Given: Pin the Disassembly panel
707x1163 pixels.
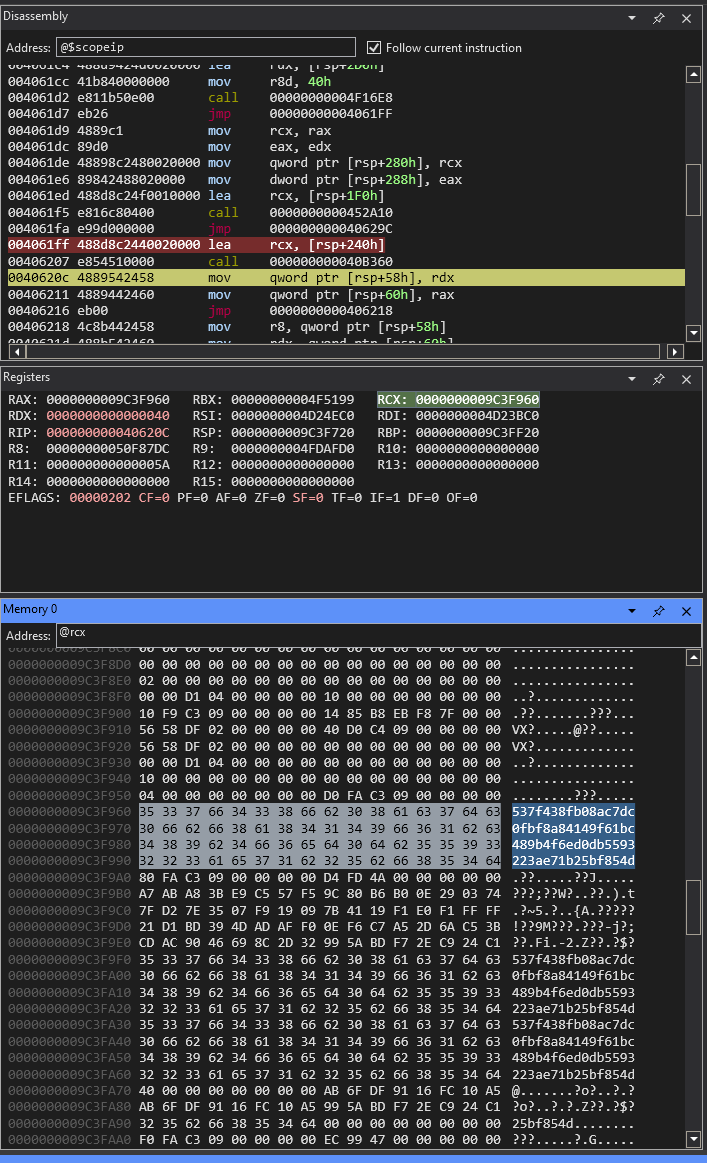Looking at the screenshot, I should click(x=658, y=18).
